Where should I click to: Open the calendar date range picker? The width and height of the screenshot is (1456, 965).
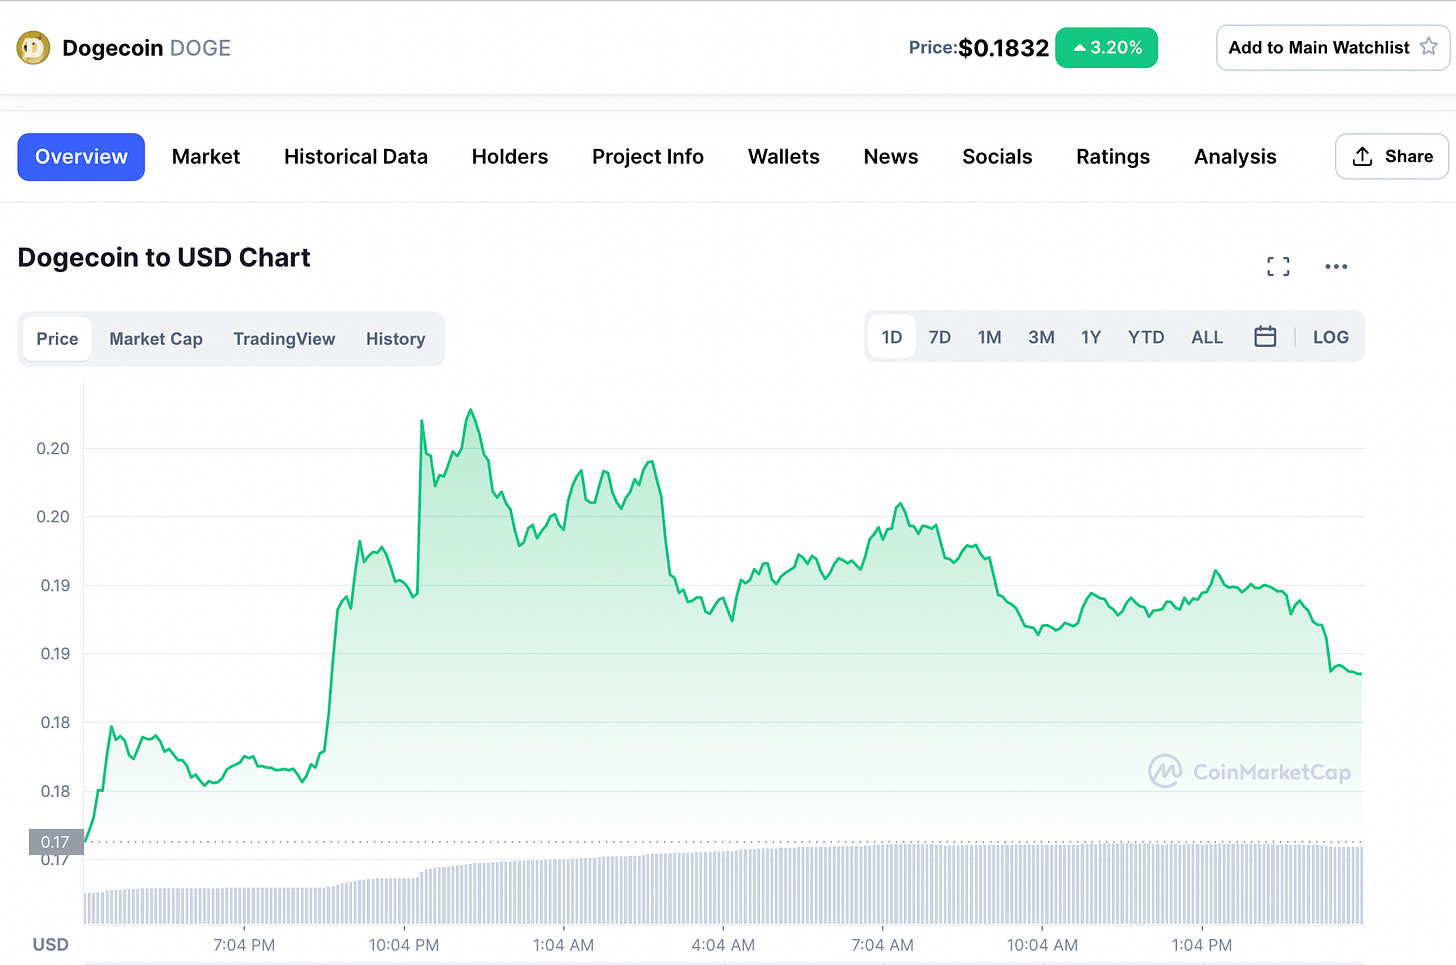click(1265, 337)
